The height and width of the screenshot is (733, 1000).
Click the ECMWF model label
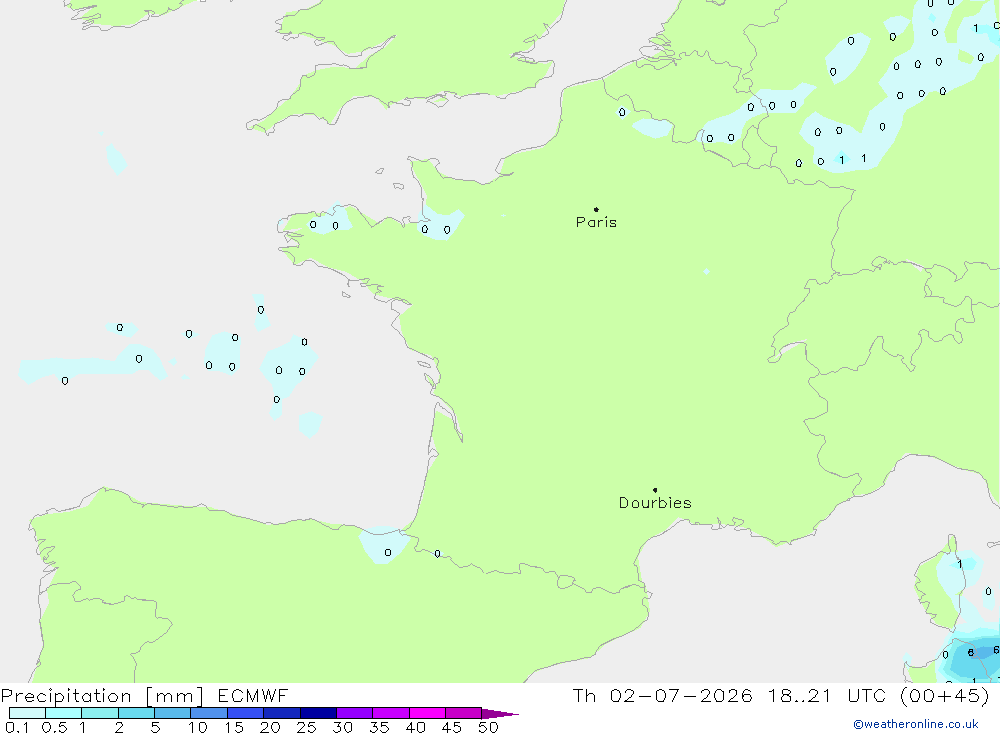point(253,695)
